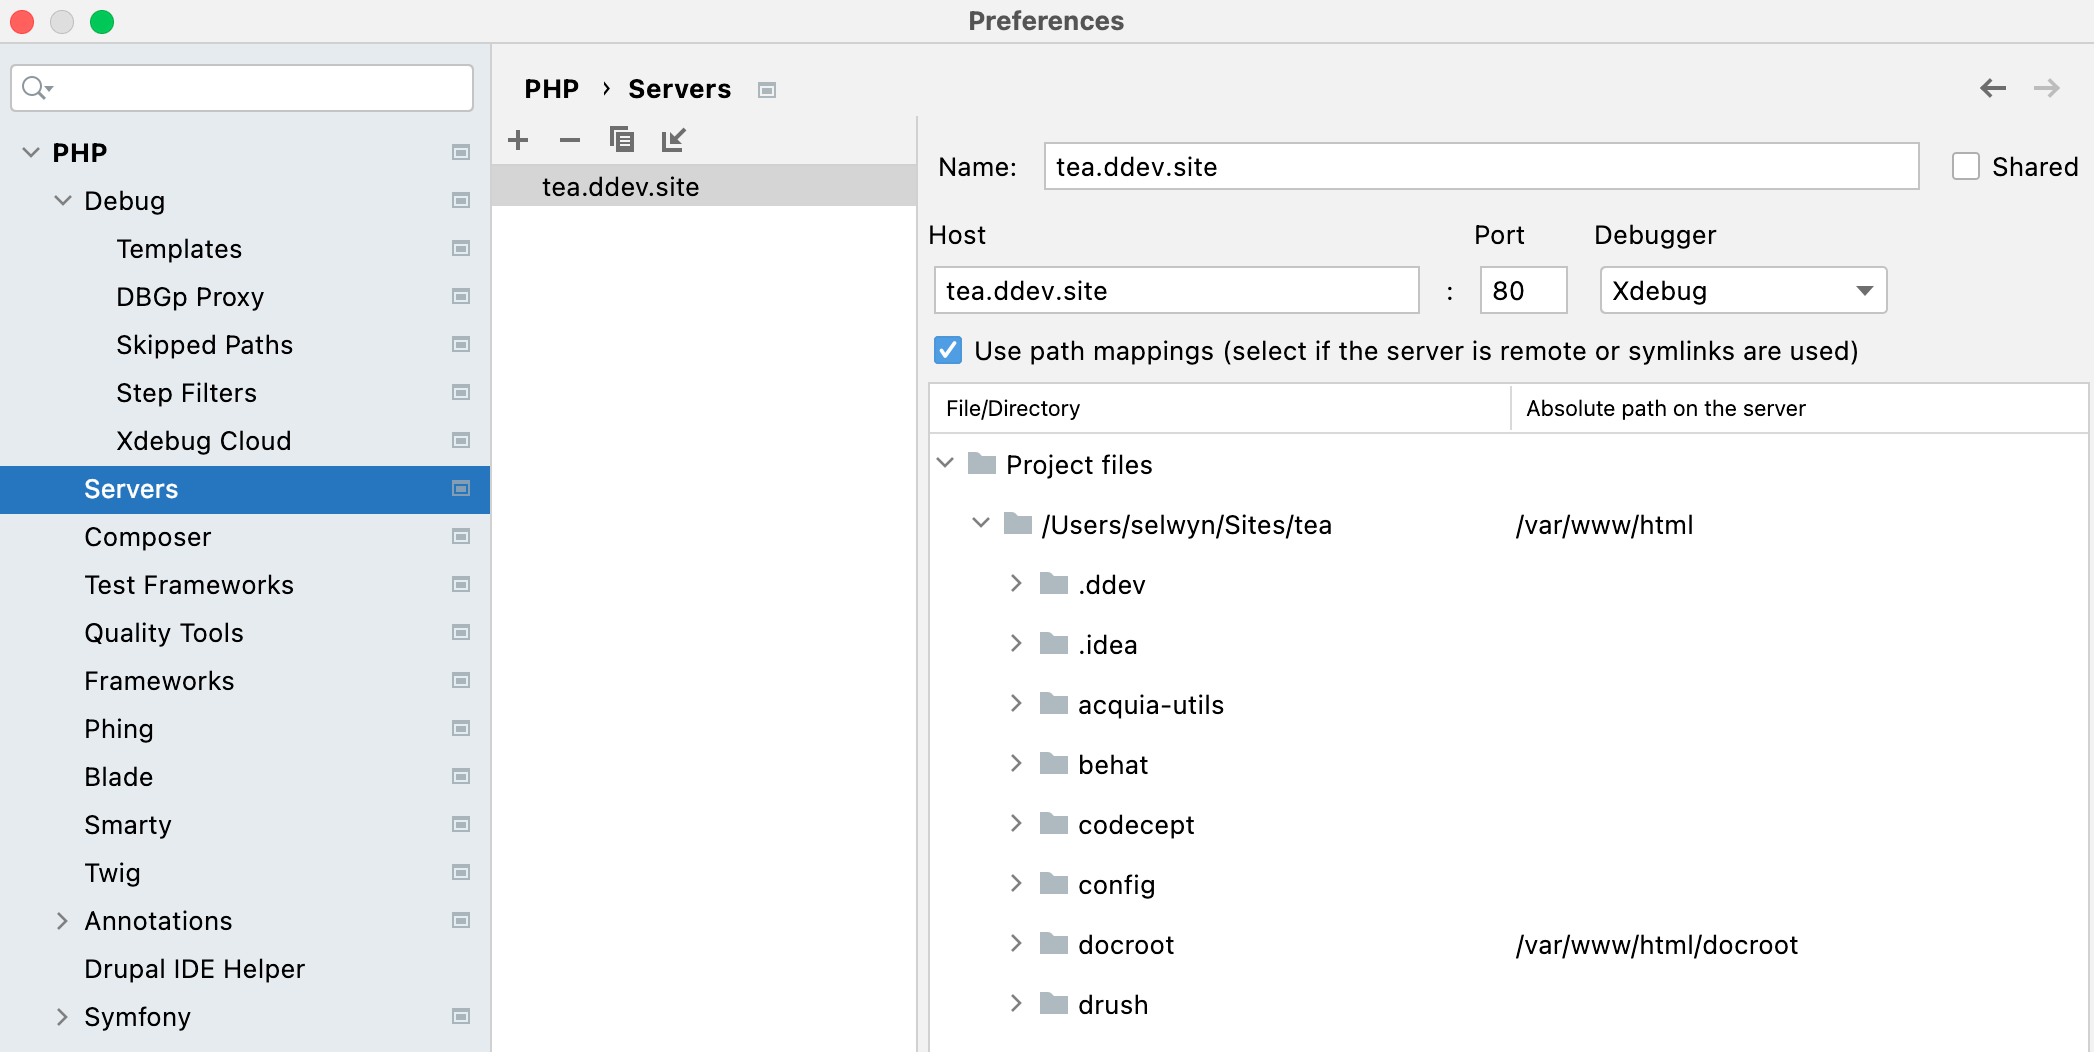Viewport: 2094px width, 1052px height.
Task: Expand the docroot folder
Action: [1016, 943]
